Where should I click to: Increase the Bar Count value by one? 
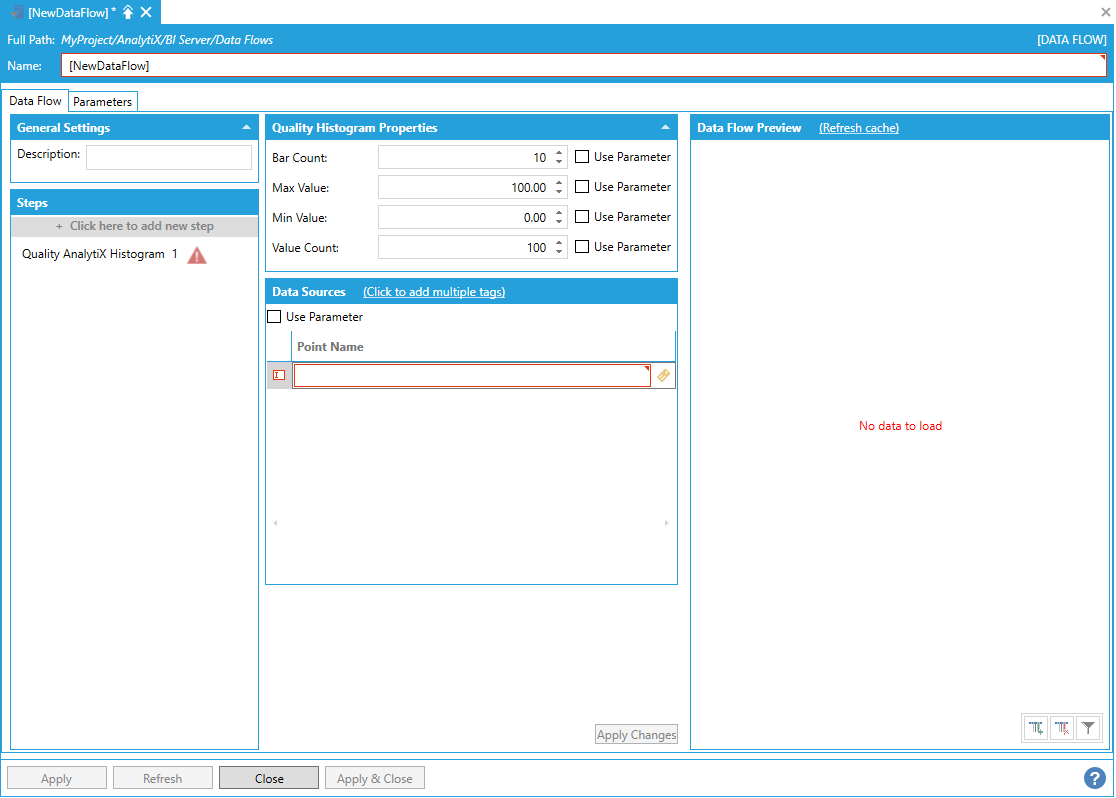tap(559, 153)
